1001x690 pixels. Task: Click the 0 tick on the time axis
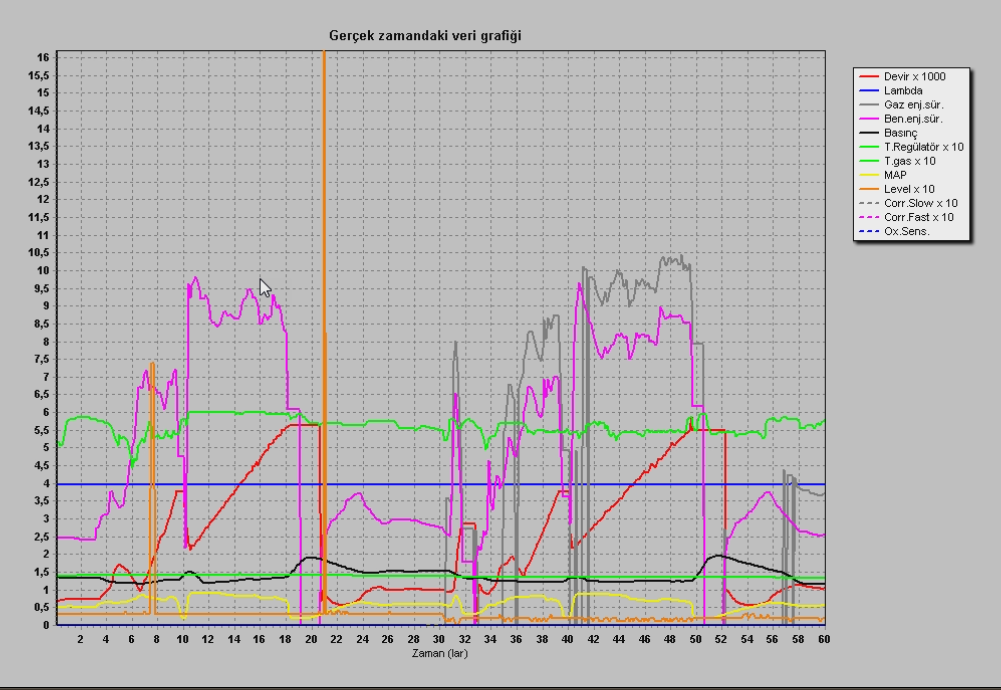point(55,638)
